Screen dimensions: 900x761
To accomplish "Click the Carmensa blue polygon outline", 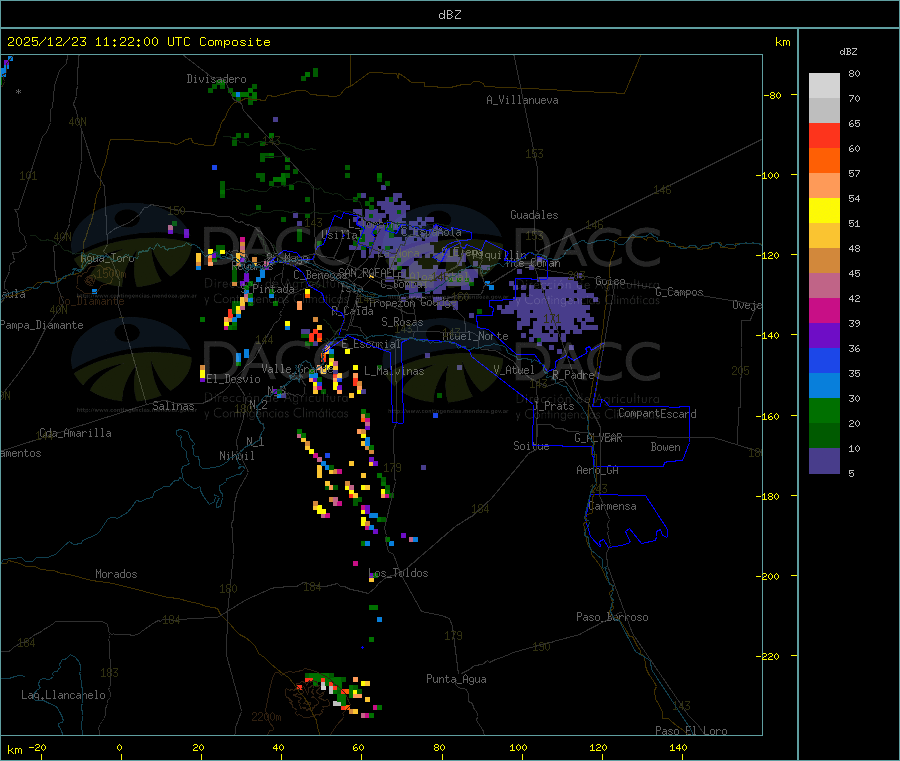I will pyautogui.click(x=626, y=521).
